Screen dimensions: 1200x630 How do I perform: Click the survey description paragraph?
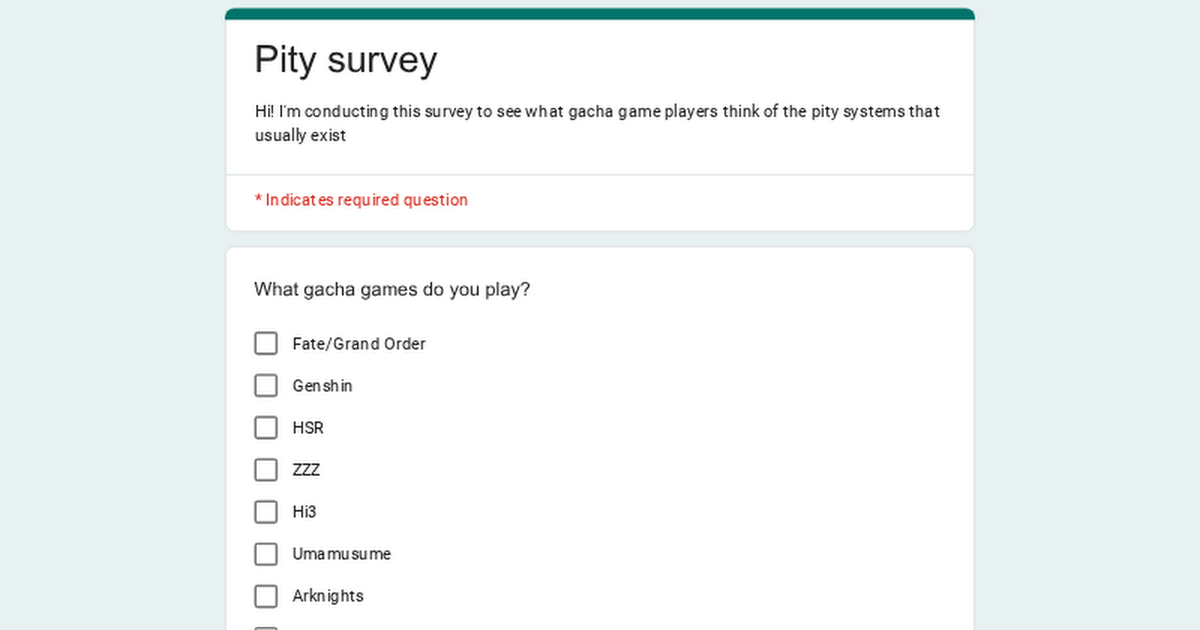pyautogui.click(x=597, y=123)
